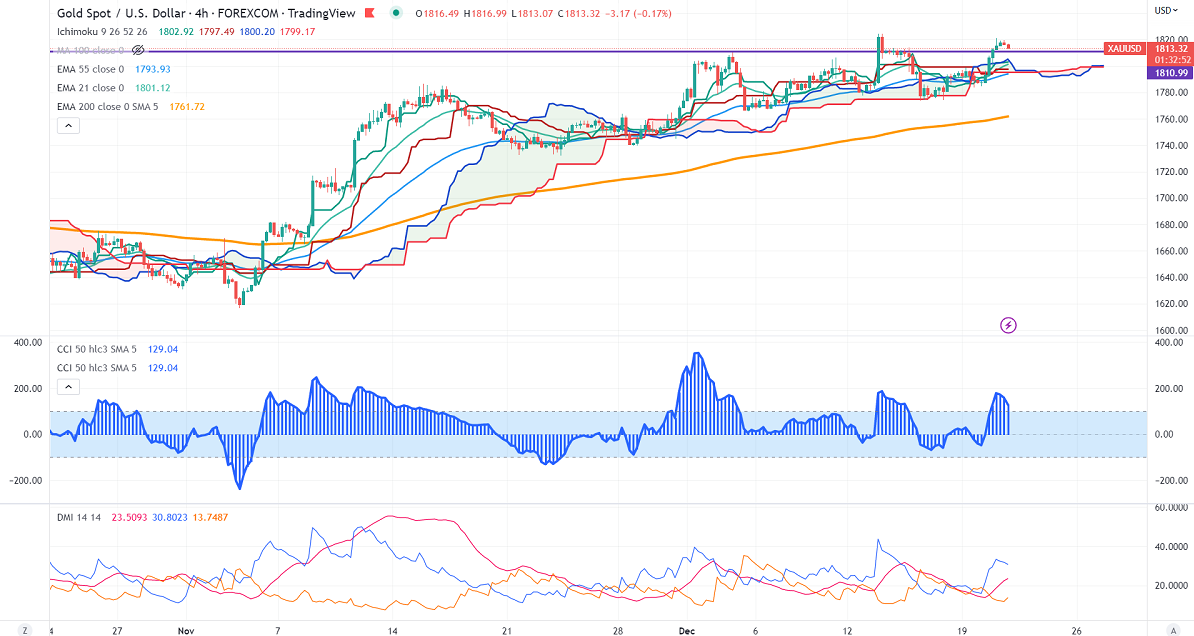Select the second CCI 50 hlc3 SMA 5 legend
This screenshot has width=1194, height=636.
97,368
